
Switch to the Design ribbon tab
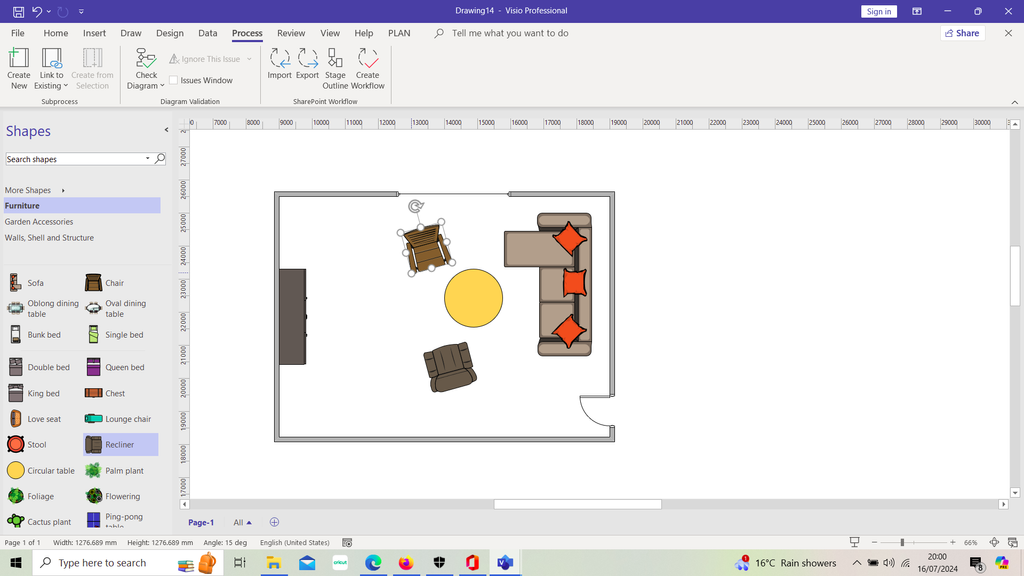[169, 32]
